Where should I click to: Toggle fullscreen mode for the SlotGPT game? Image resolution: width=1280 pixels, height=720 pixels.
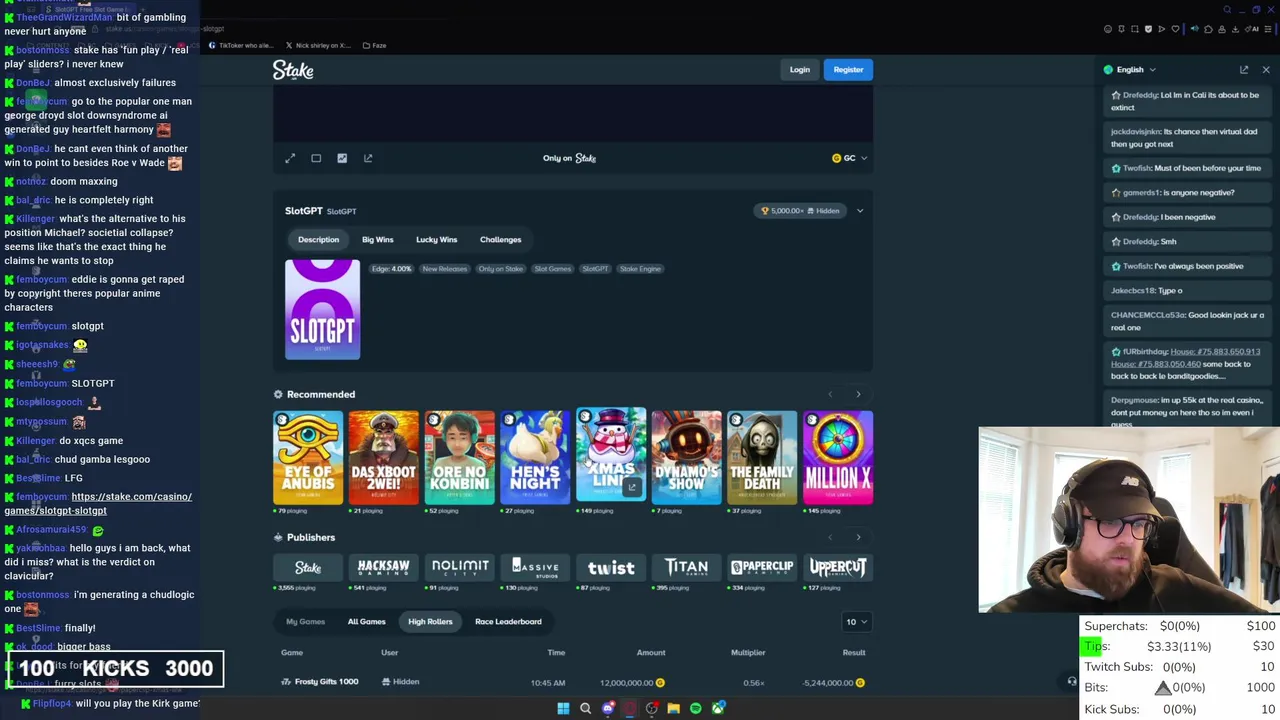pos(290,158)
